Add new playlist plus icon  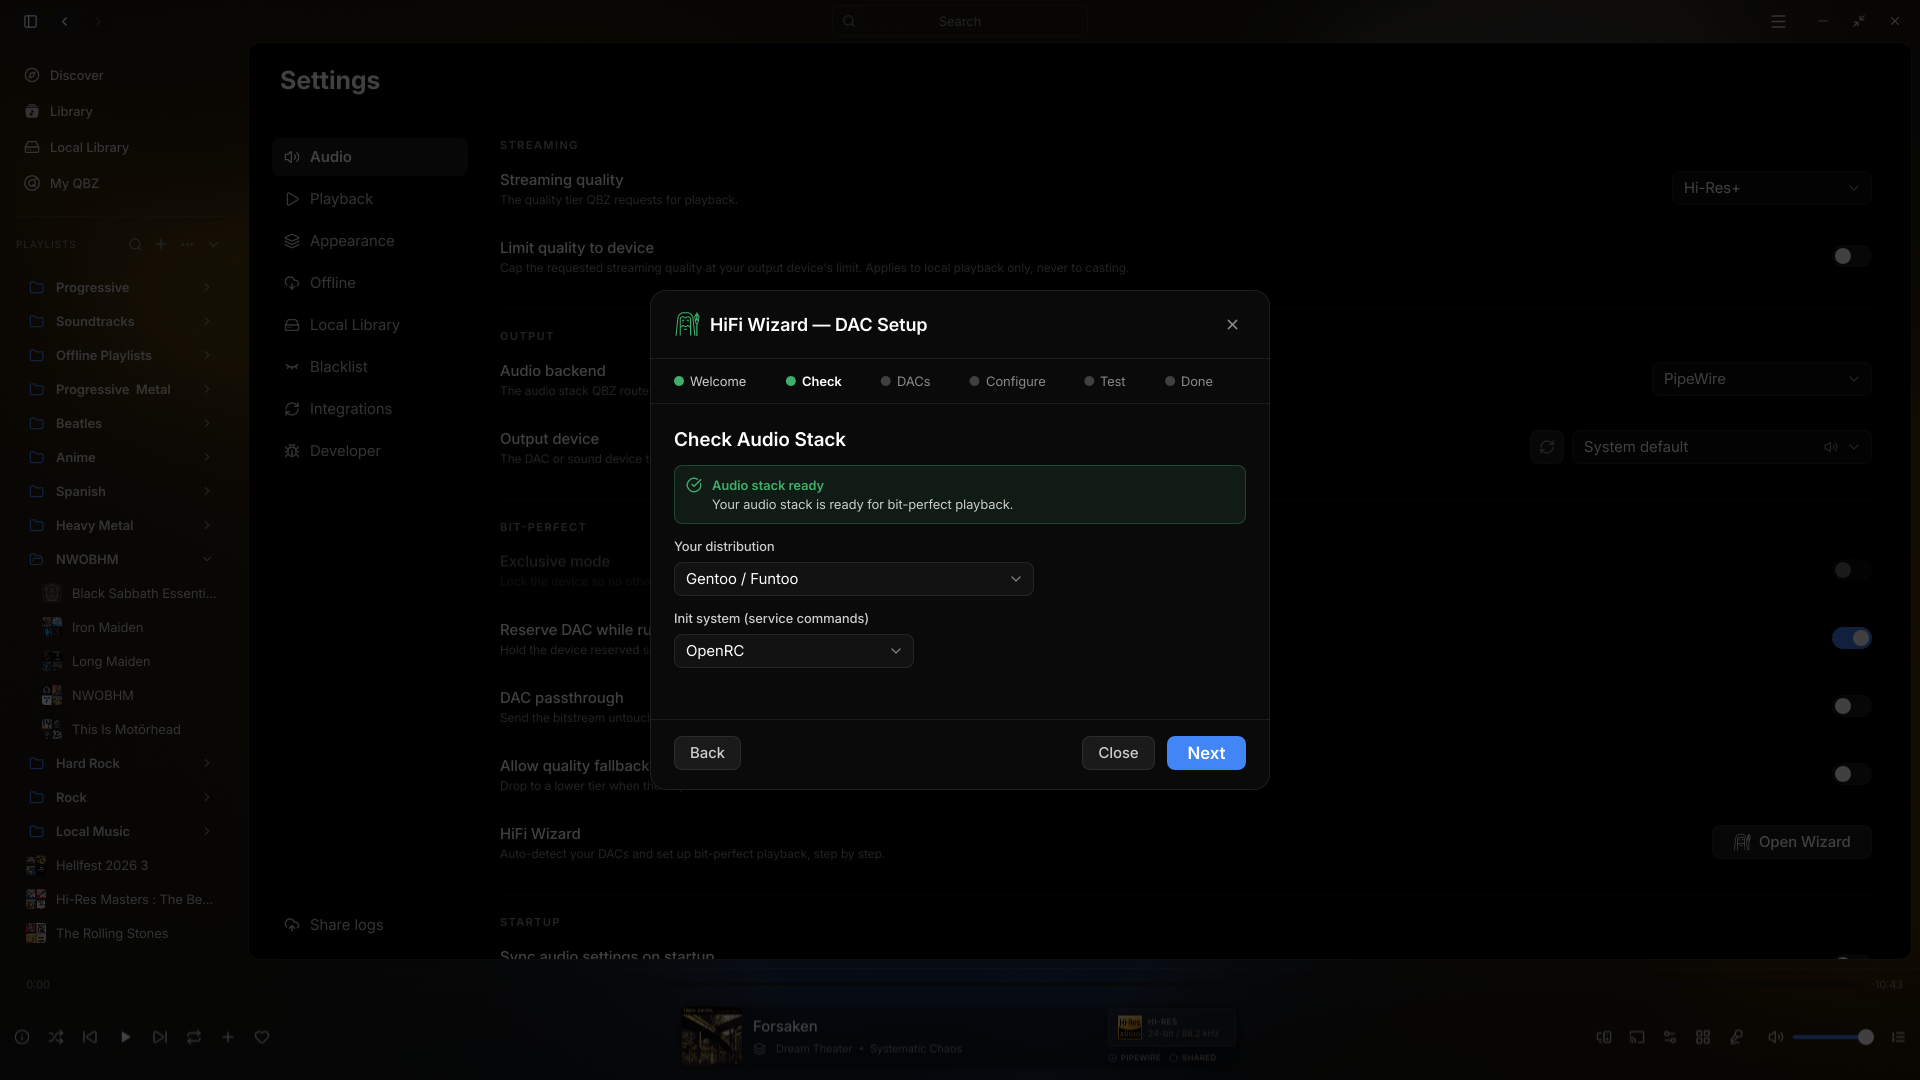coord(161,244)
